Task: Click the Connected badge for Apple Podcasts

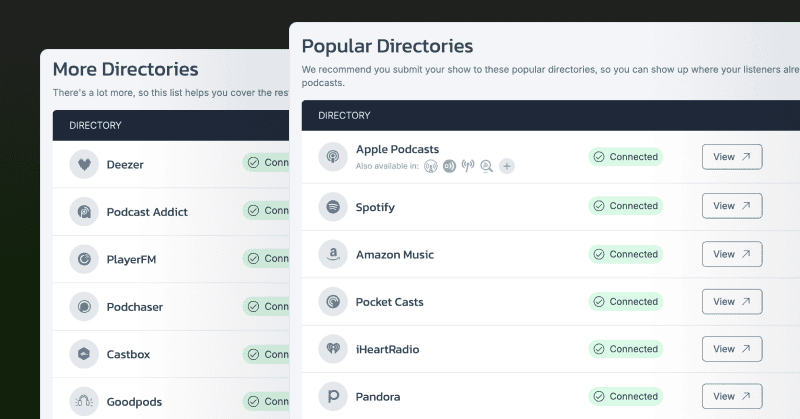Action: [626, 157]
